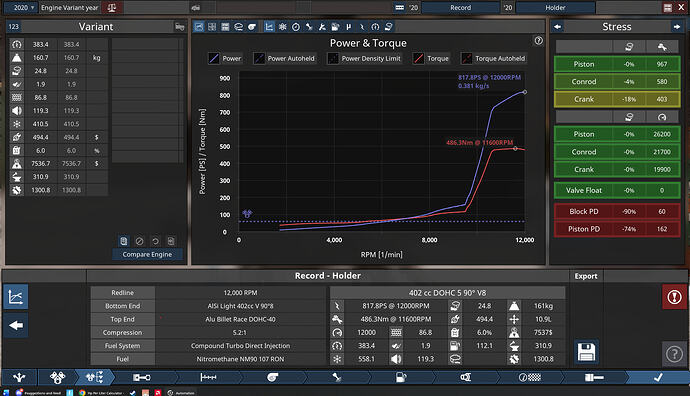Viewport: 690px width, 396px height.
Task: Open the fuel pump tab
Action: 401,377
